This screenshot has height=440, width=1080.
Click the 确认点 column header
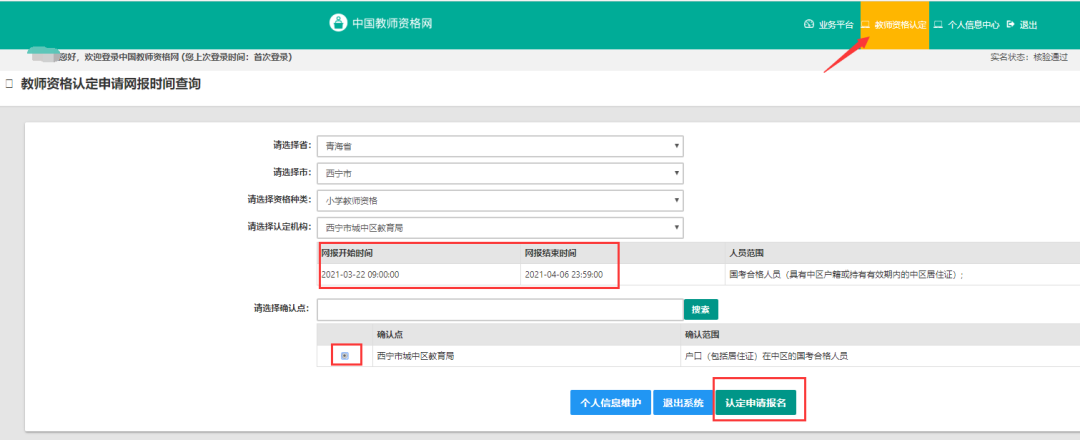(x=390, y=335)
